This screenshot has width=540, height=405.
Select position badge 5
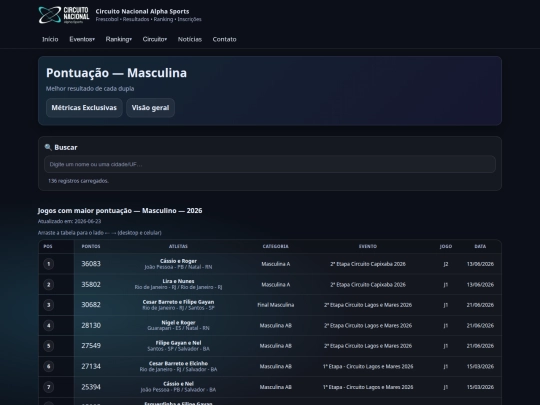pos(49,346)
